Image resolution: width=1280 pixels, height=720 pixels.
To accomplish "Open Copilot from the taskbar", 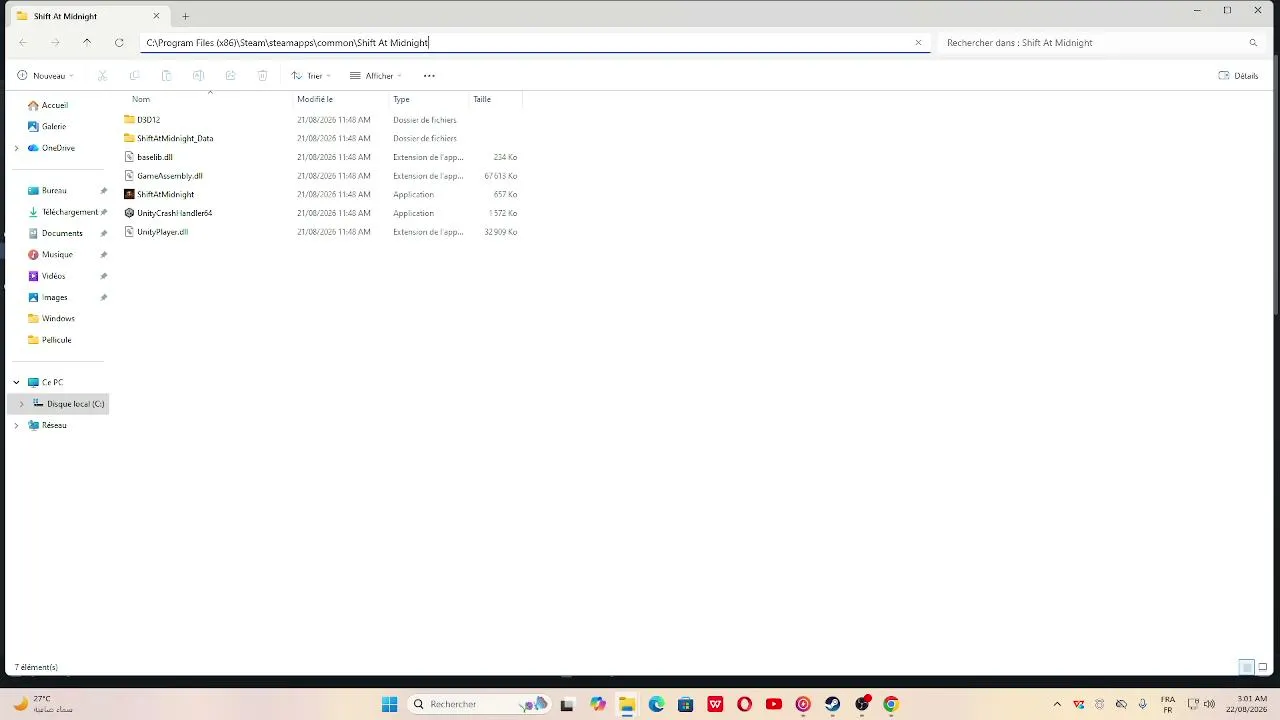I will [x=598, y=704].
